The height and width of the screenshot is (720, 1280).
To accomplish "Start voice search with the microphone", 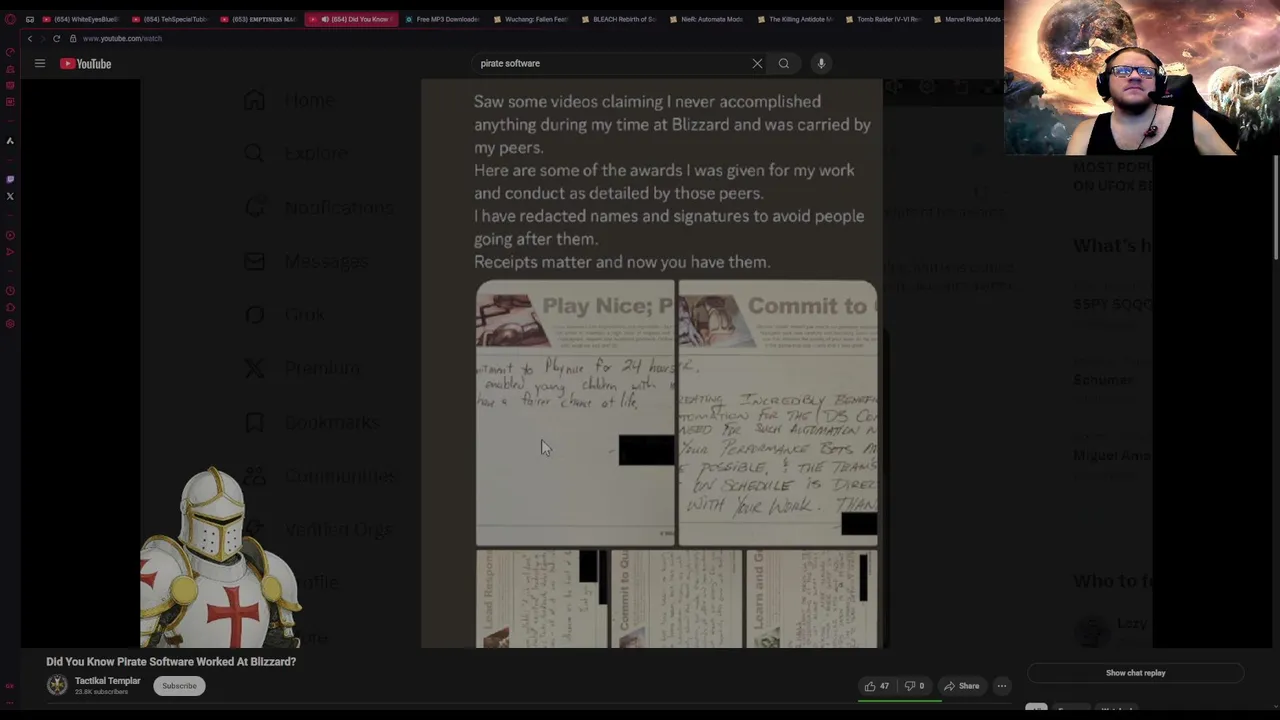I will pyautogui.click(x=821, y=63).
